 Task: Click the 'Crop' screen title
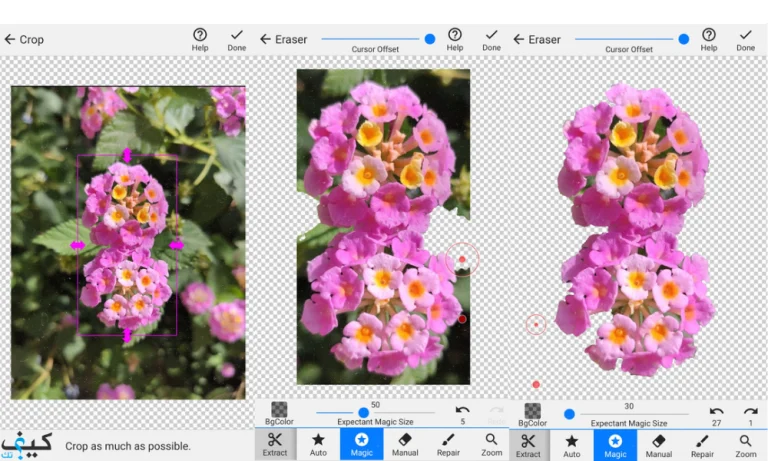(x=31, y=40)
